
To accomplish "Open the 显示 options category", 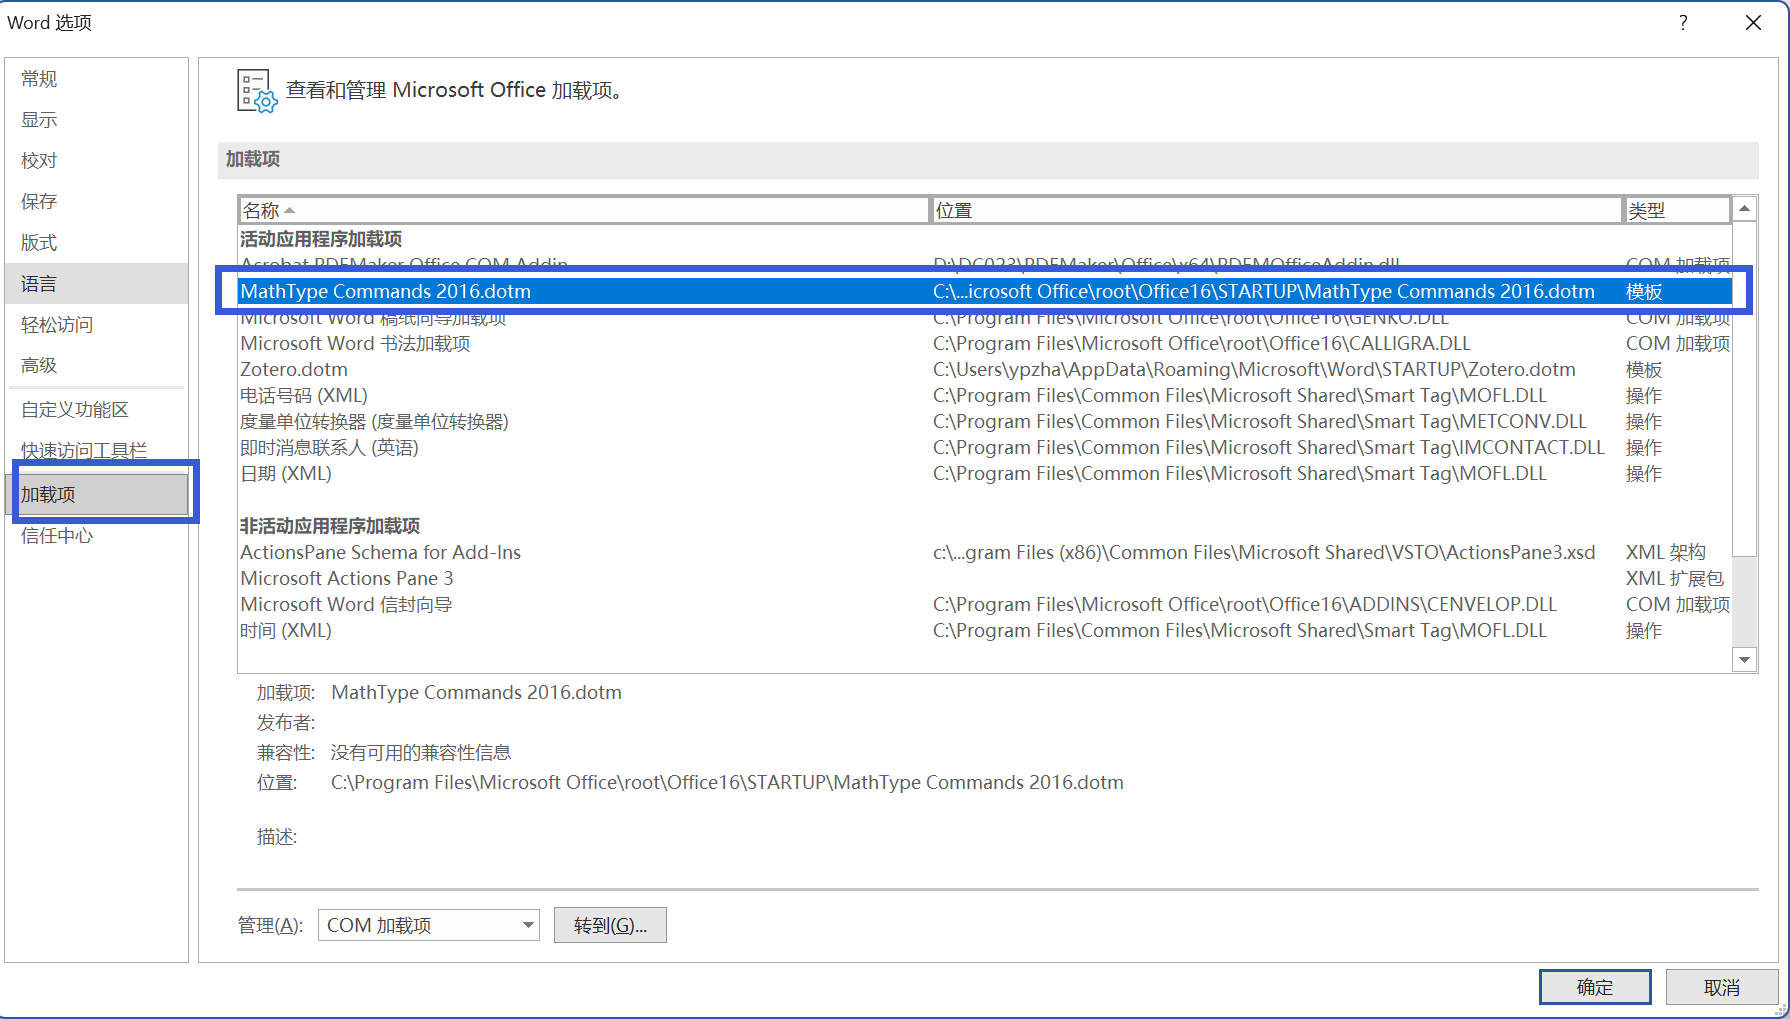I will point(96,120).
